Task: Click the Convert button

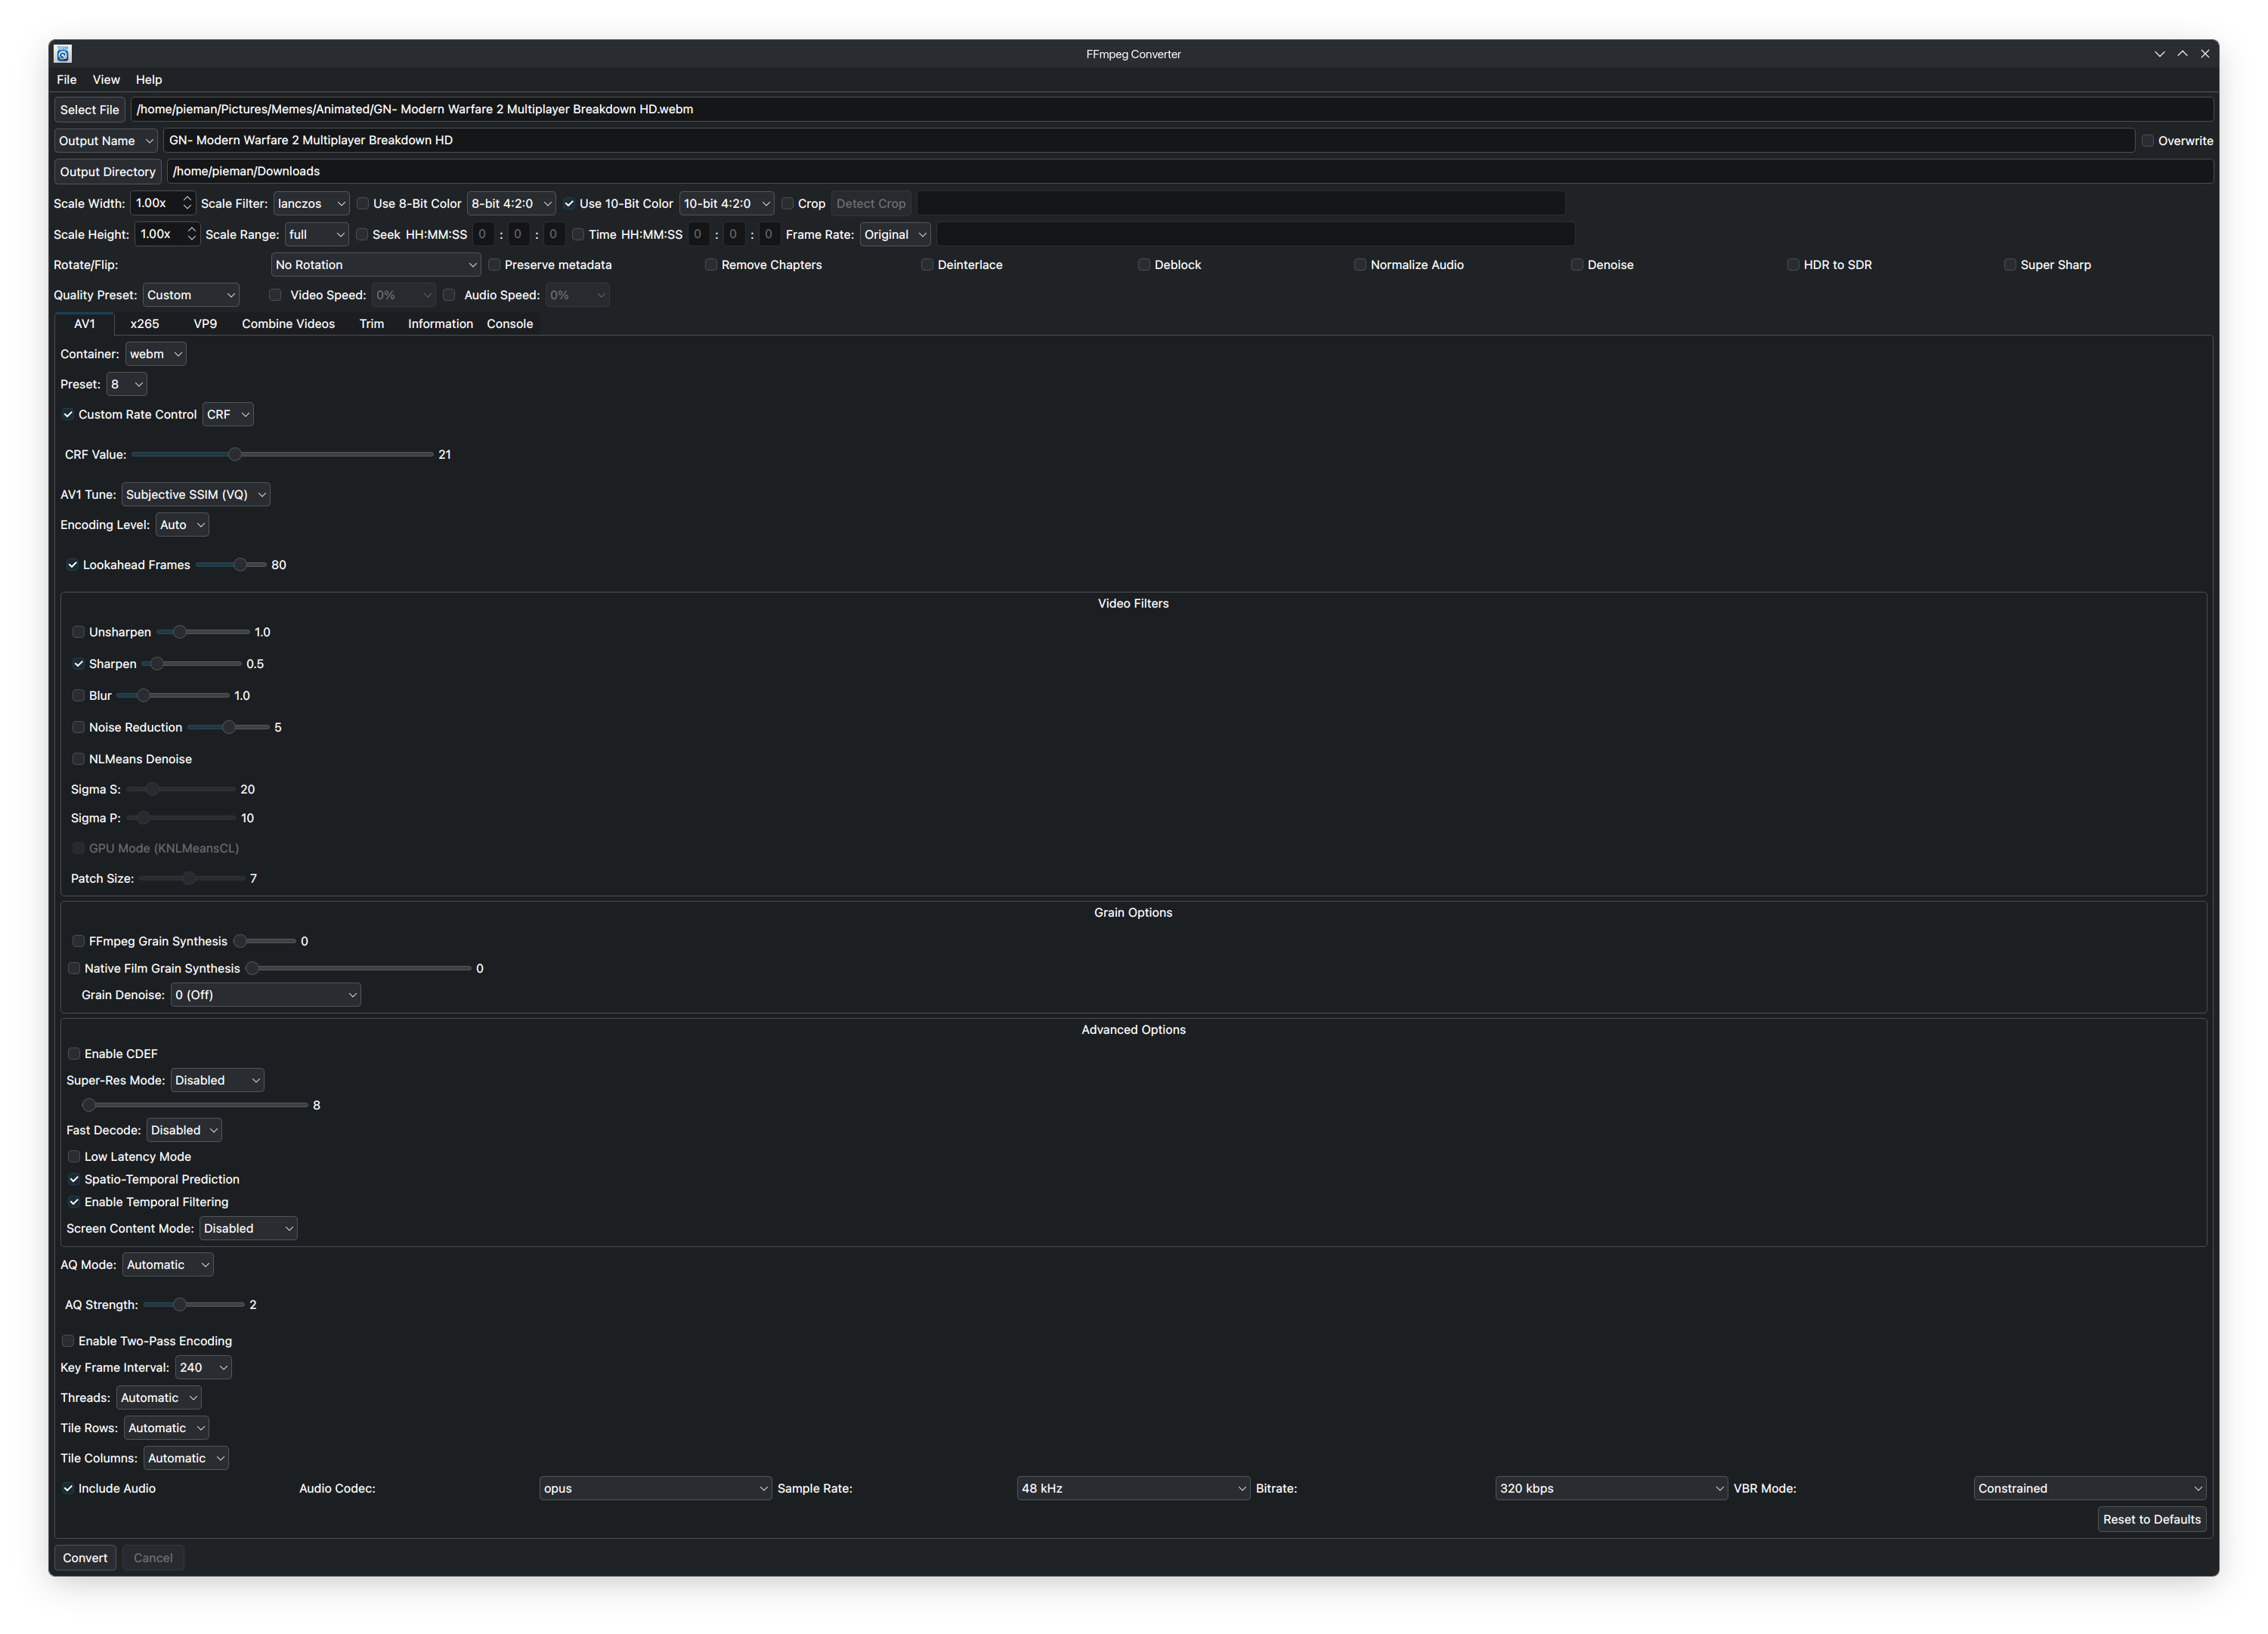Action: [x=85, y=1558]
